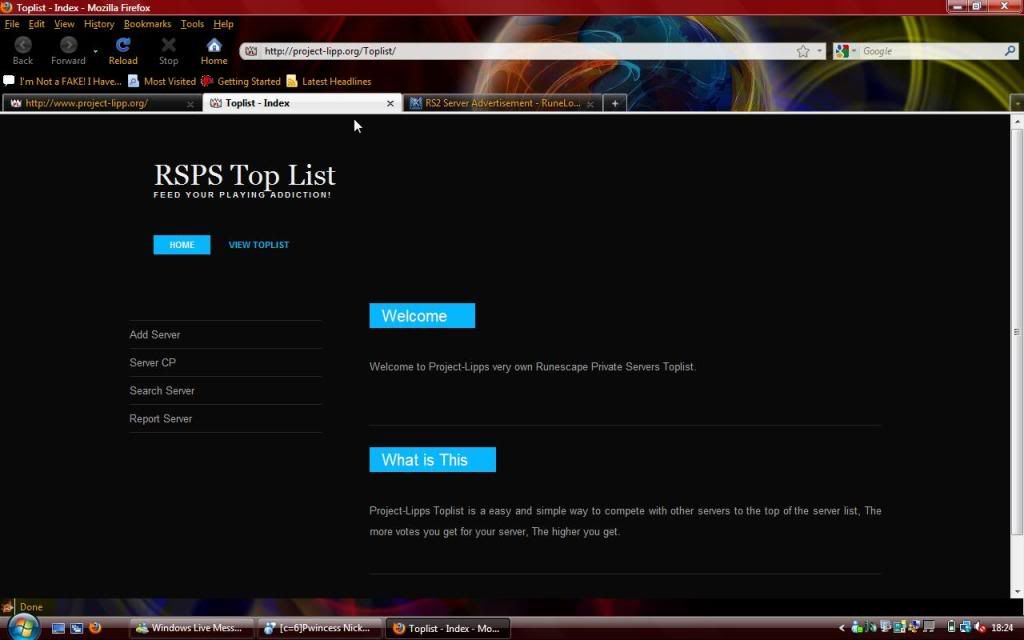Click the Windows Start orb
This screenshot has height=640, width=1024.
22,628
